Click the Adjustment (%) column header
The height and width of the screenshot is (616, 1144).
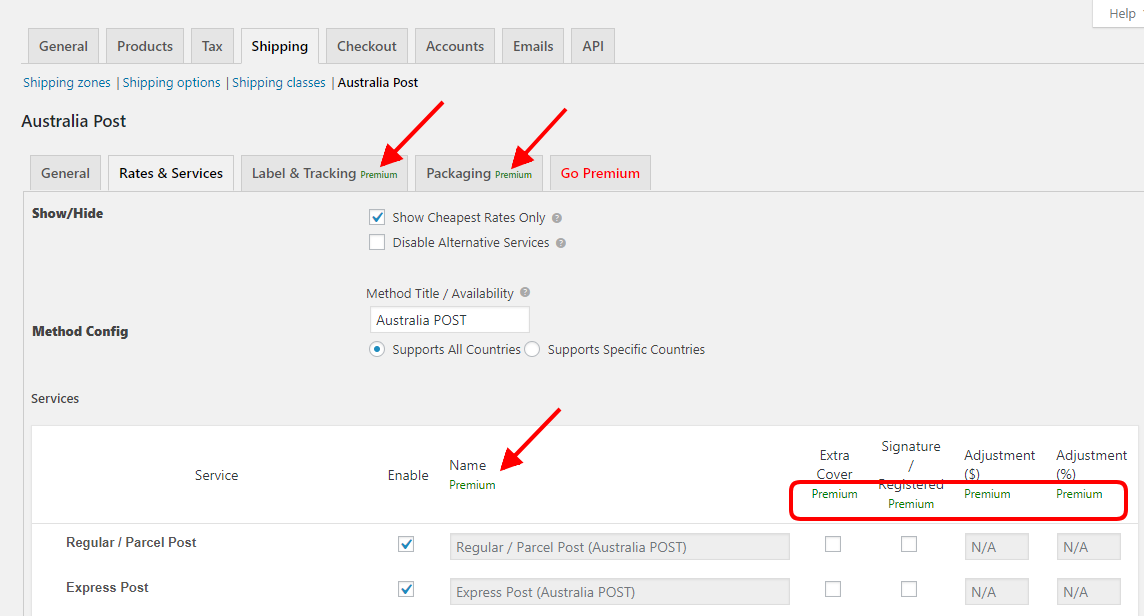click(x=1091, y=464)
